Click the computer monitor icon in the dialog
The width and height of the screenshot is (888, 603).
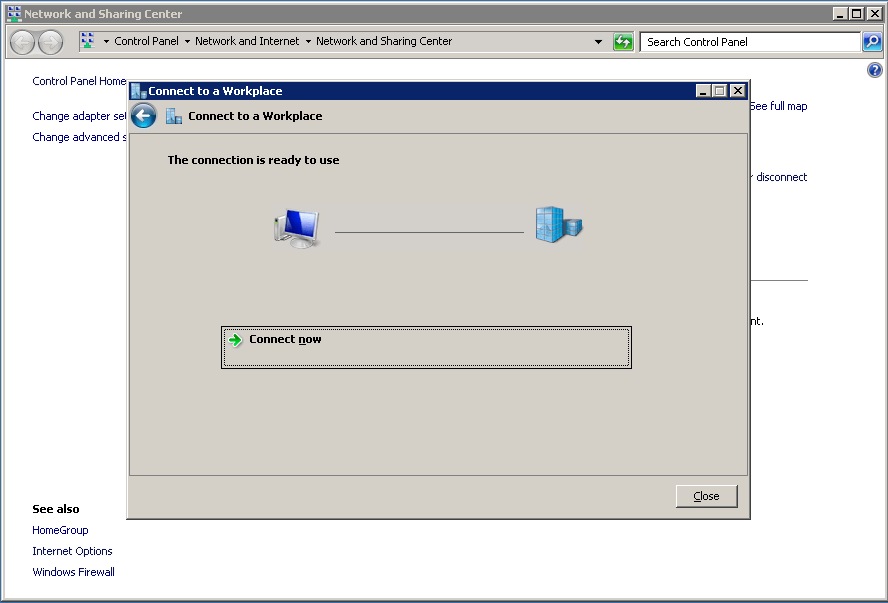pos(296,229)
